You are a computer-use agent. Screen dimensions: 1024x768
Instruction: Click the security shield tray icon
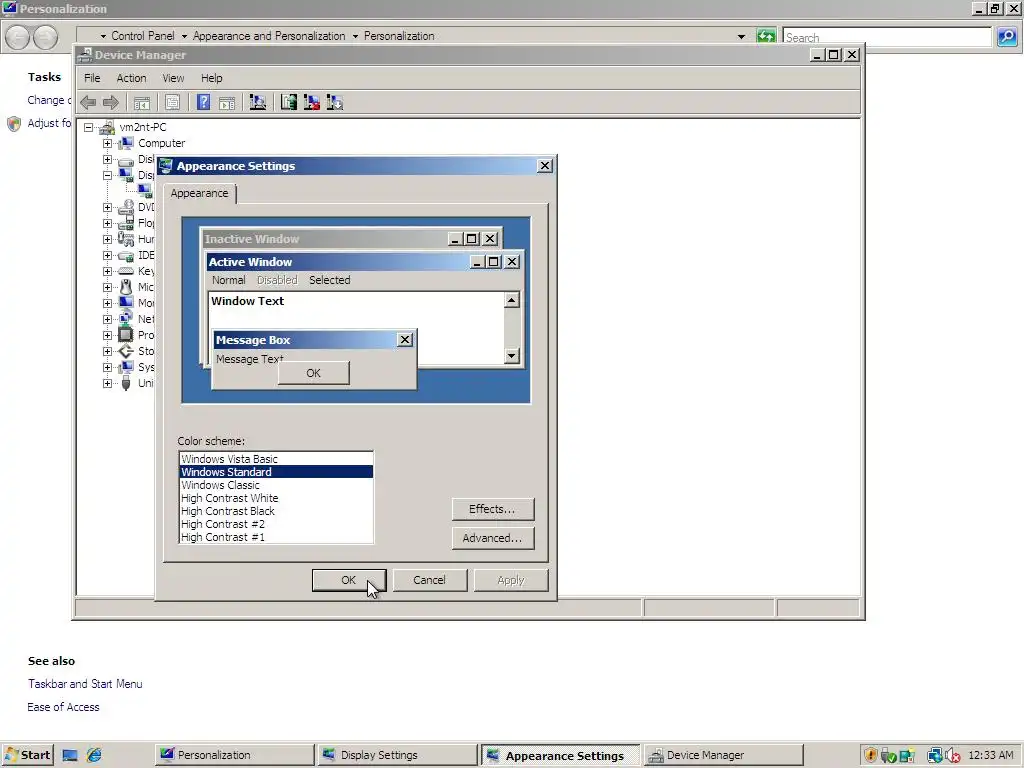tap(870, 755)
